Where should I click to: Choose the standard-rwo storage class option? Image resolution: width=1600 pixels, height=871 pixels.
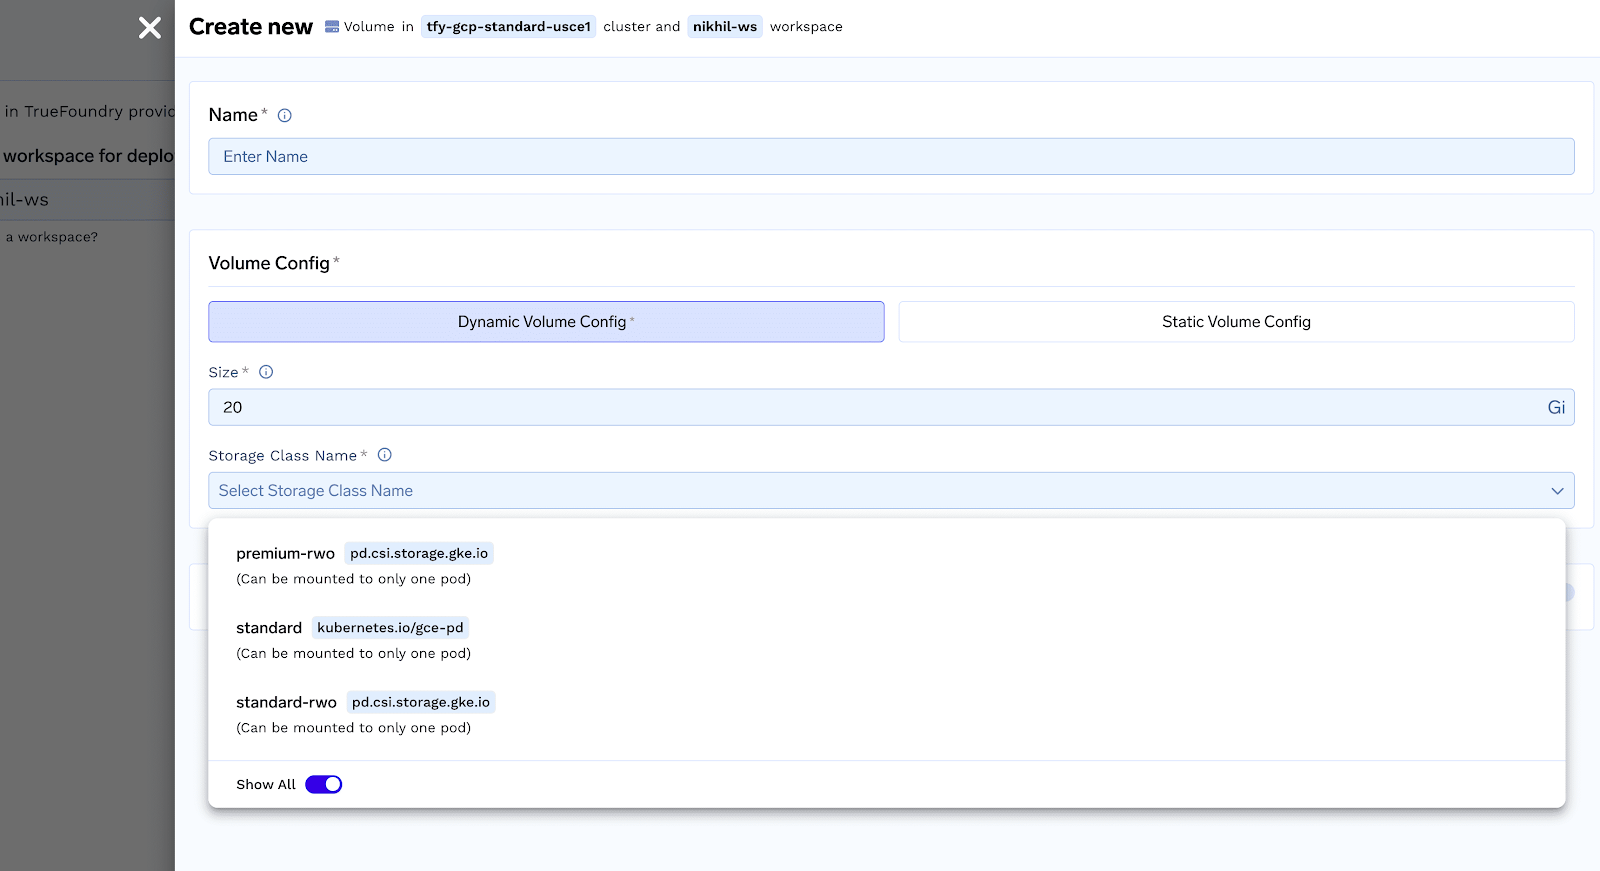click(886, 714)
